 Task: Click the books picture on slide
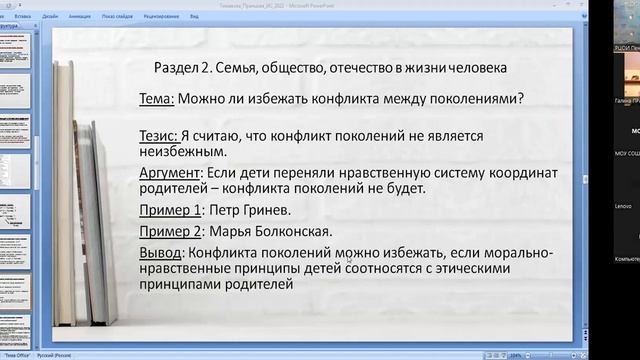[85, 194]
